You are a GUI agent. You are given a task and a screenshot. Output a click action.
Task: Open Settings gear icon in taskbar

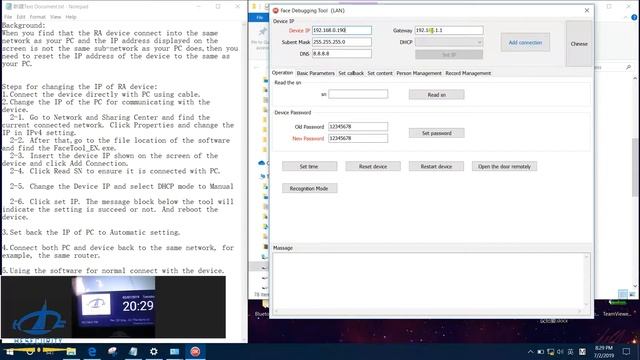[x=153, y=351]
